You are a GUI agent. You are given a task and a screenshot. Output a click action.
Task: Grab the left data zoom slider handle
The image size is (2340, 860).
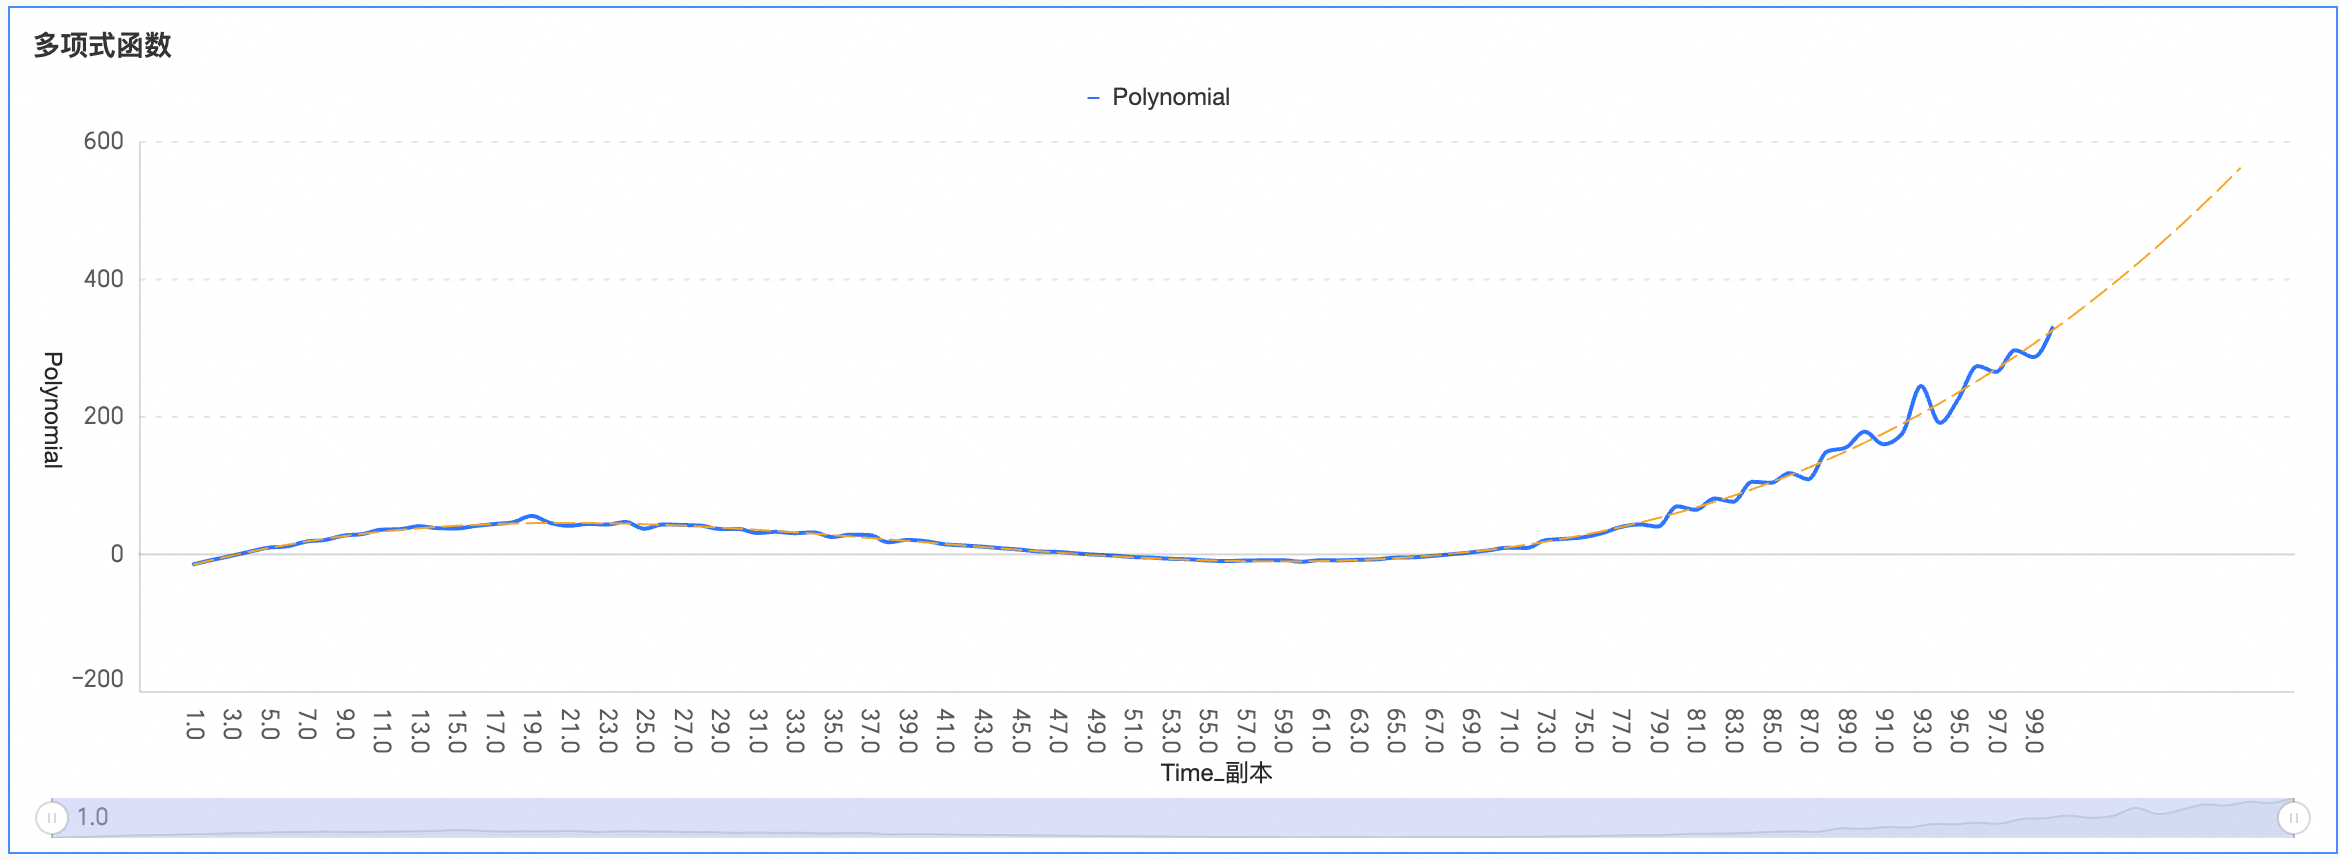coord(51,818)
